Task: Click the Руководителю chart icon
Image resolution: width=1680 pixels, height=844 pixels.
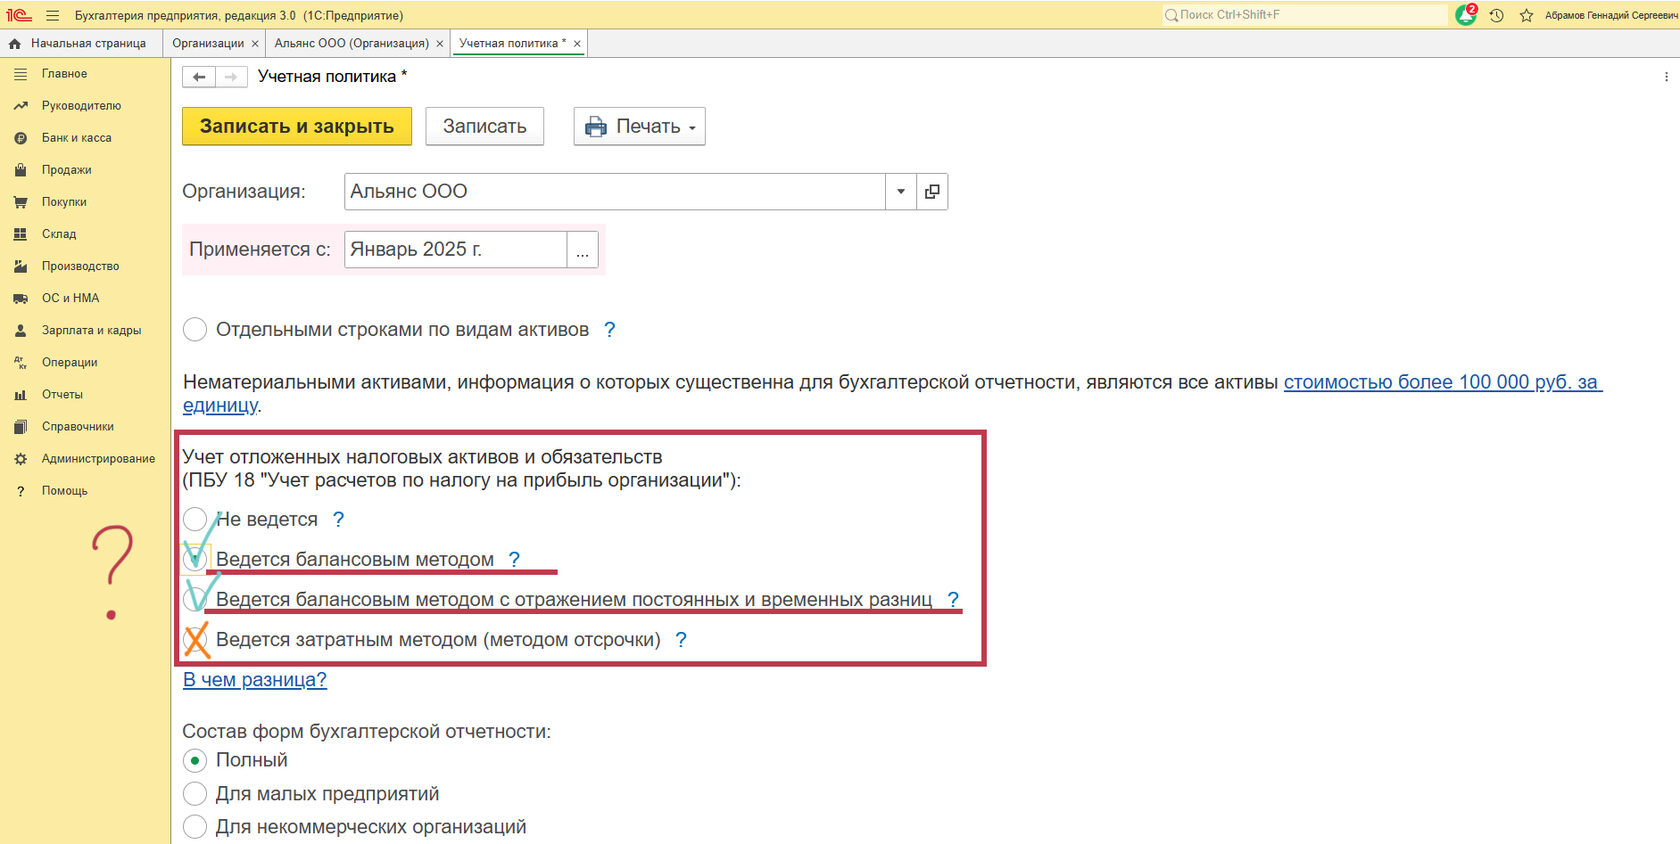Action: tap(20, 106)
